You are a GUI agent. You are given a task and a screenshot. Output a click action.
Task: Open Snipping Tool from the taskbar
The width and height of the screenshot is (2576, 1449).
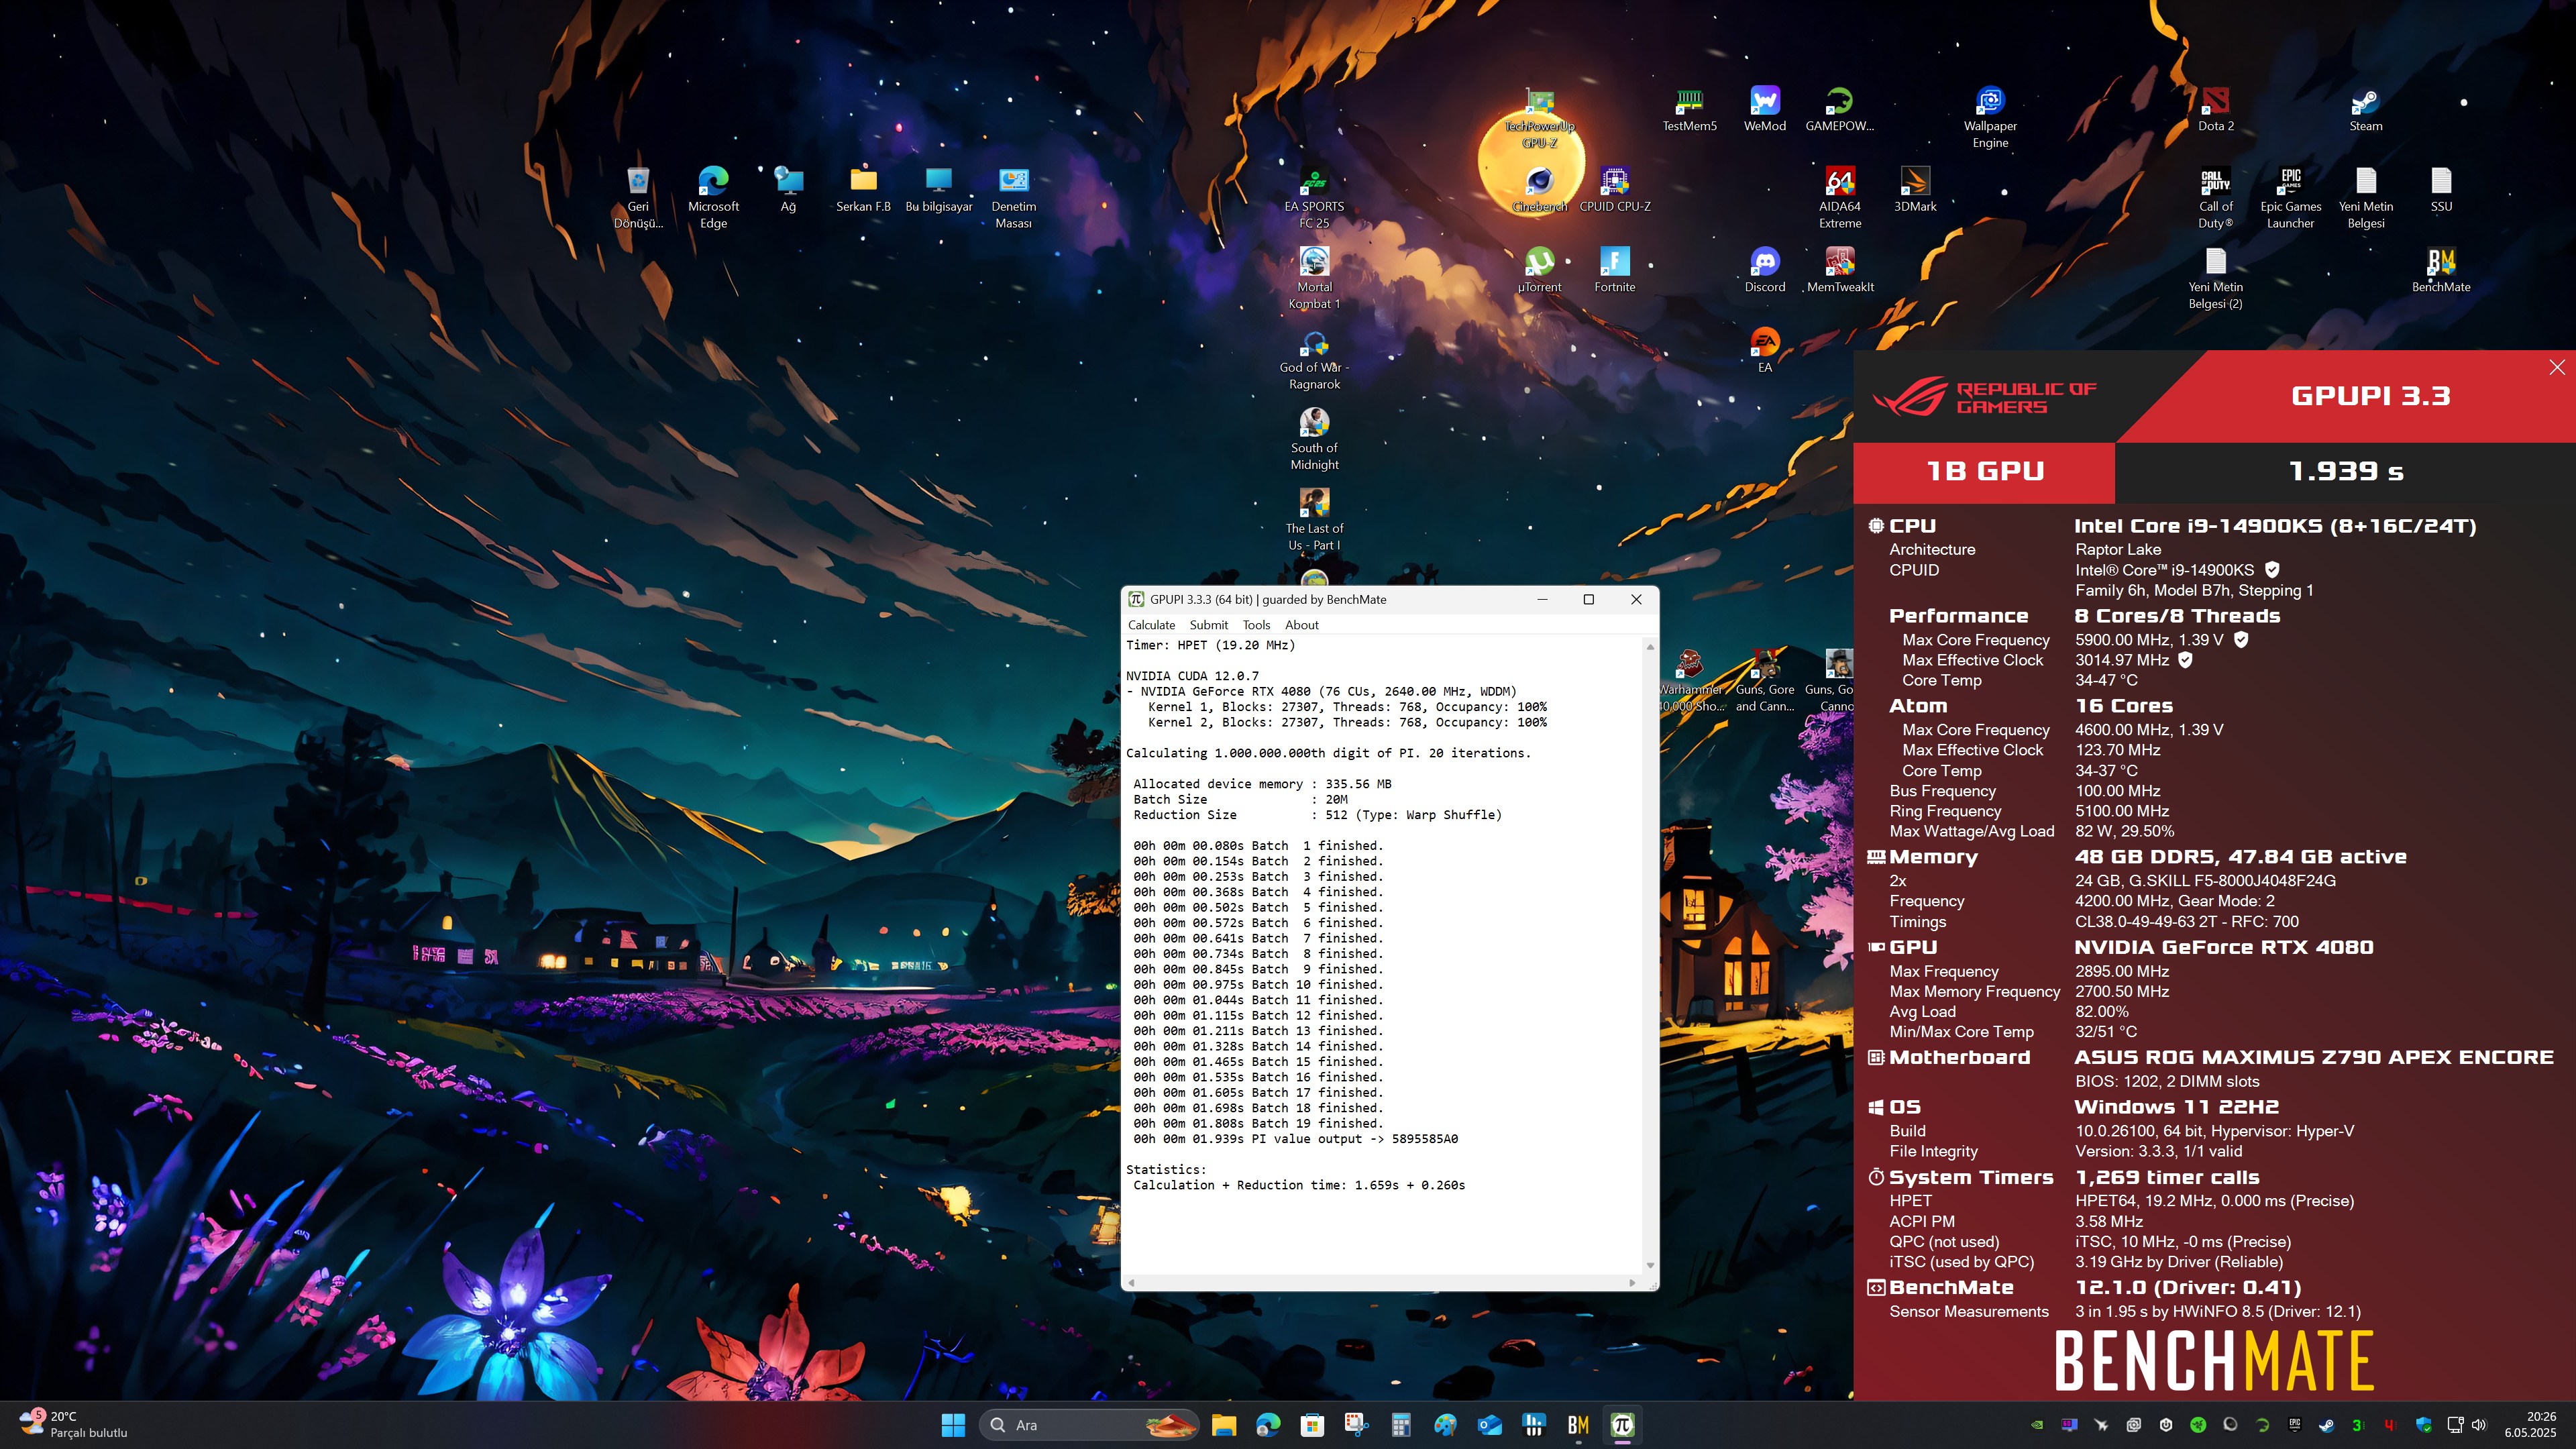point(1356,1425)
